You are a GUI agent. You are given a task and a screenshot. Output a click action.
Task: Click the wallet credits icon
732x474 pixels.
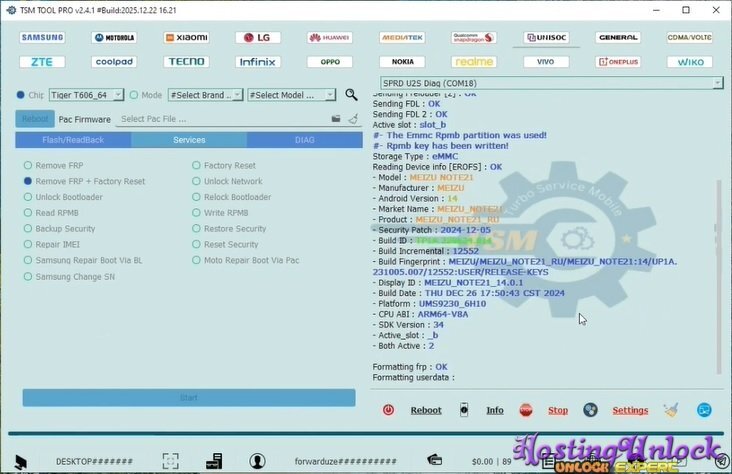pos(434,460)
